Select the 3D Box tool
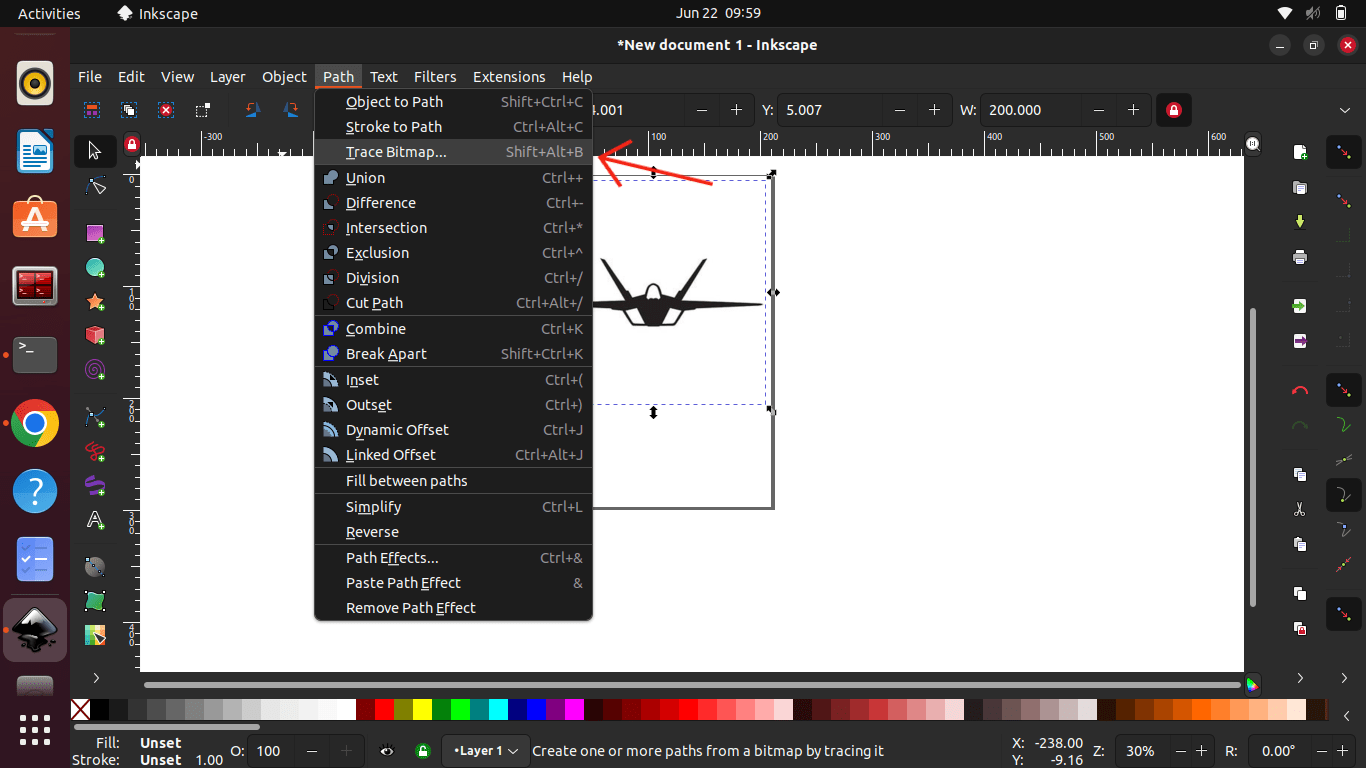The image size is (1366, 768). (x=95, y=335)
